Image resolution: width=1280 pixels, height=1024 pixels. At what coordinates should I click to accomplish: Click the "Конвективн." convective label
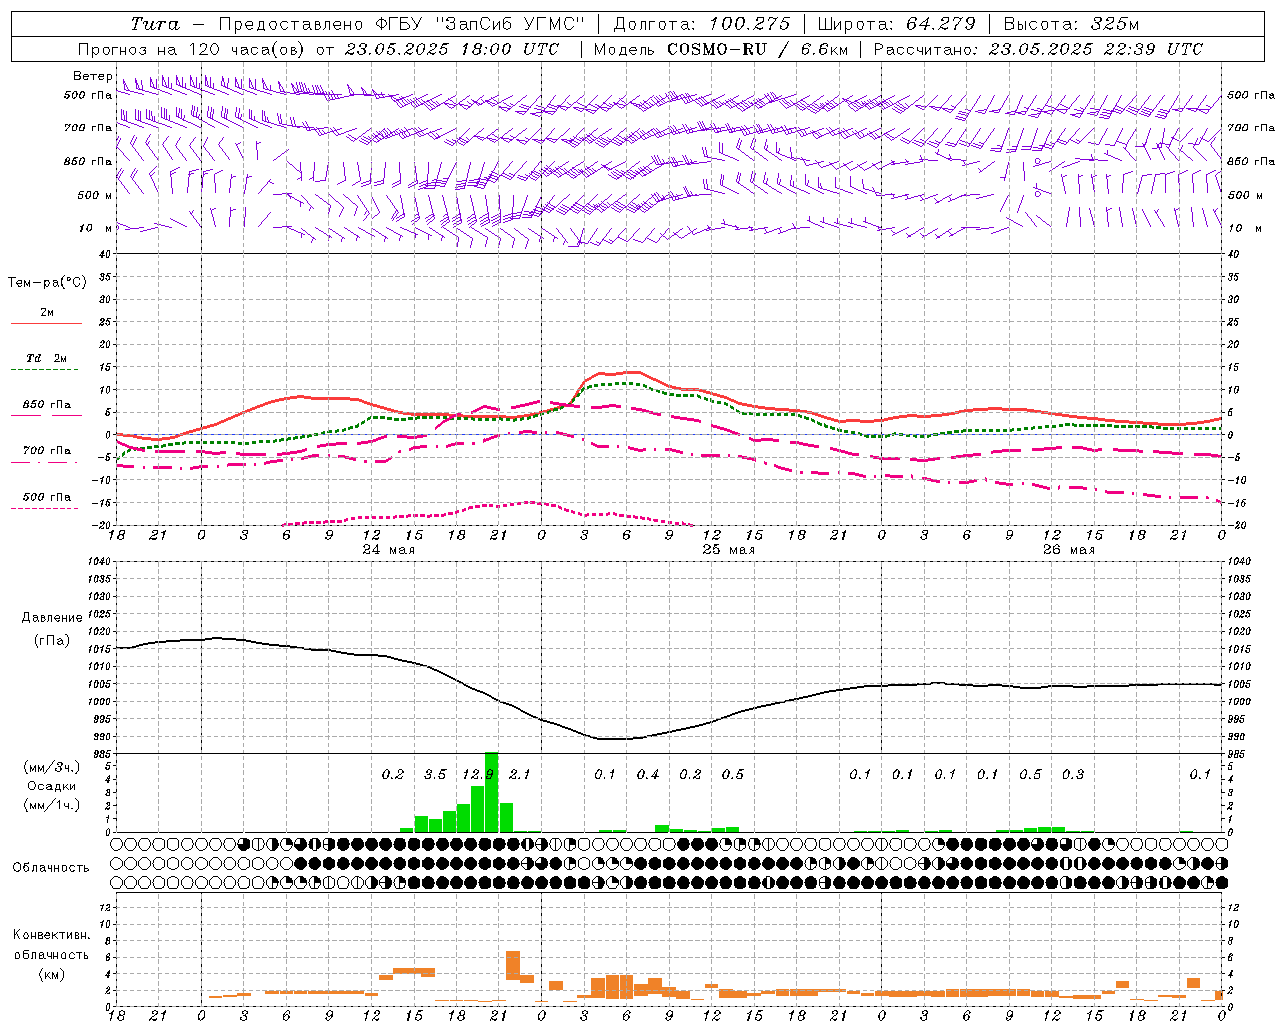pos(51,935)
